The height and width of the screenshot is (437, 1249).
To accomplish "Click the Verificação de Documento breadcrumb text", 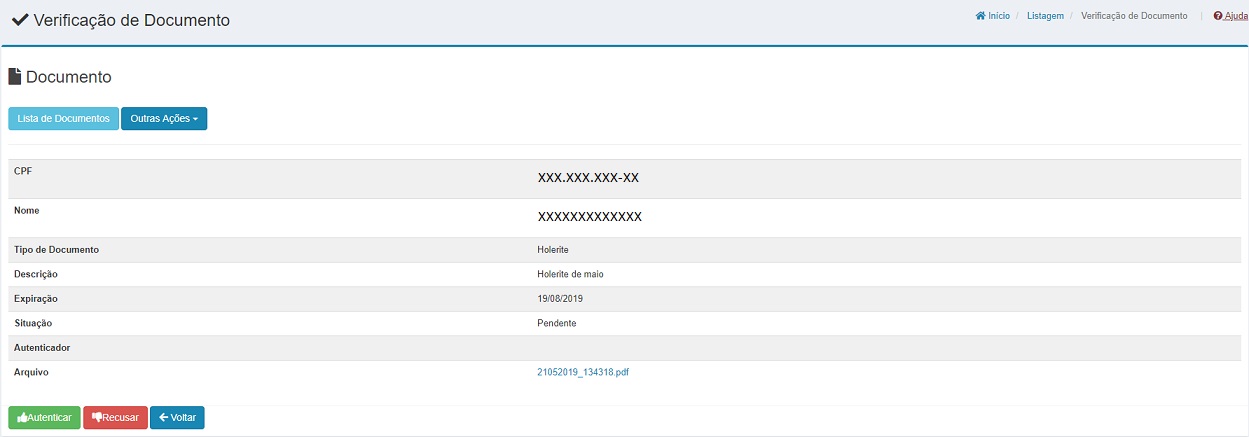I will 1134,16.
